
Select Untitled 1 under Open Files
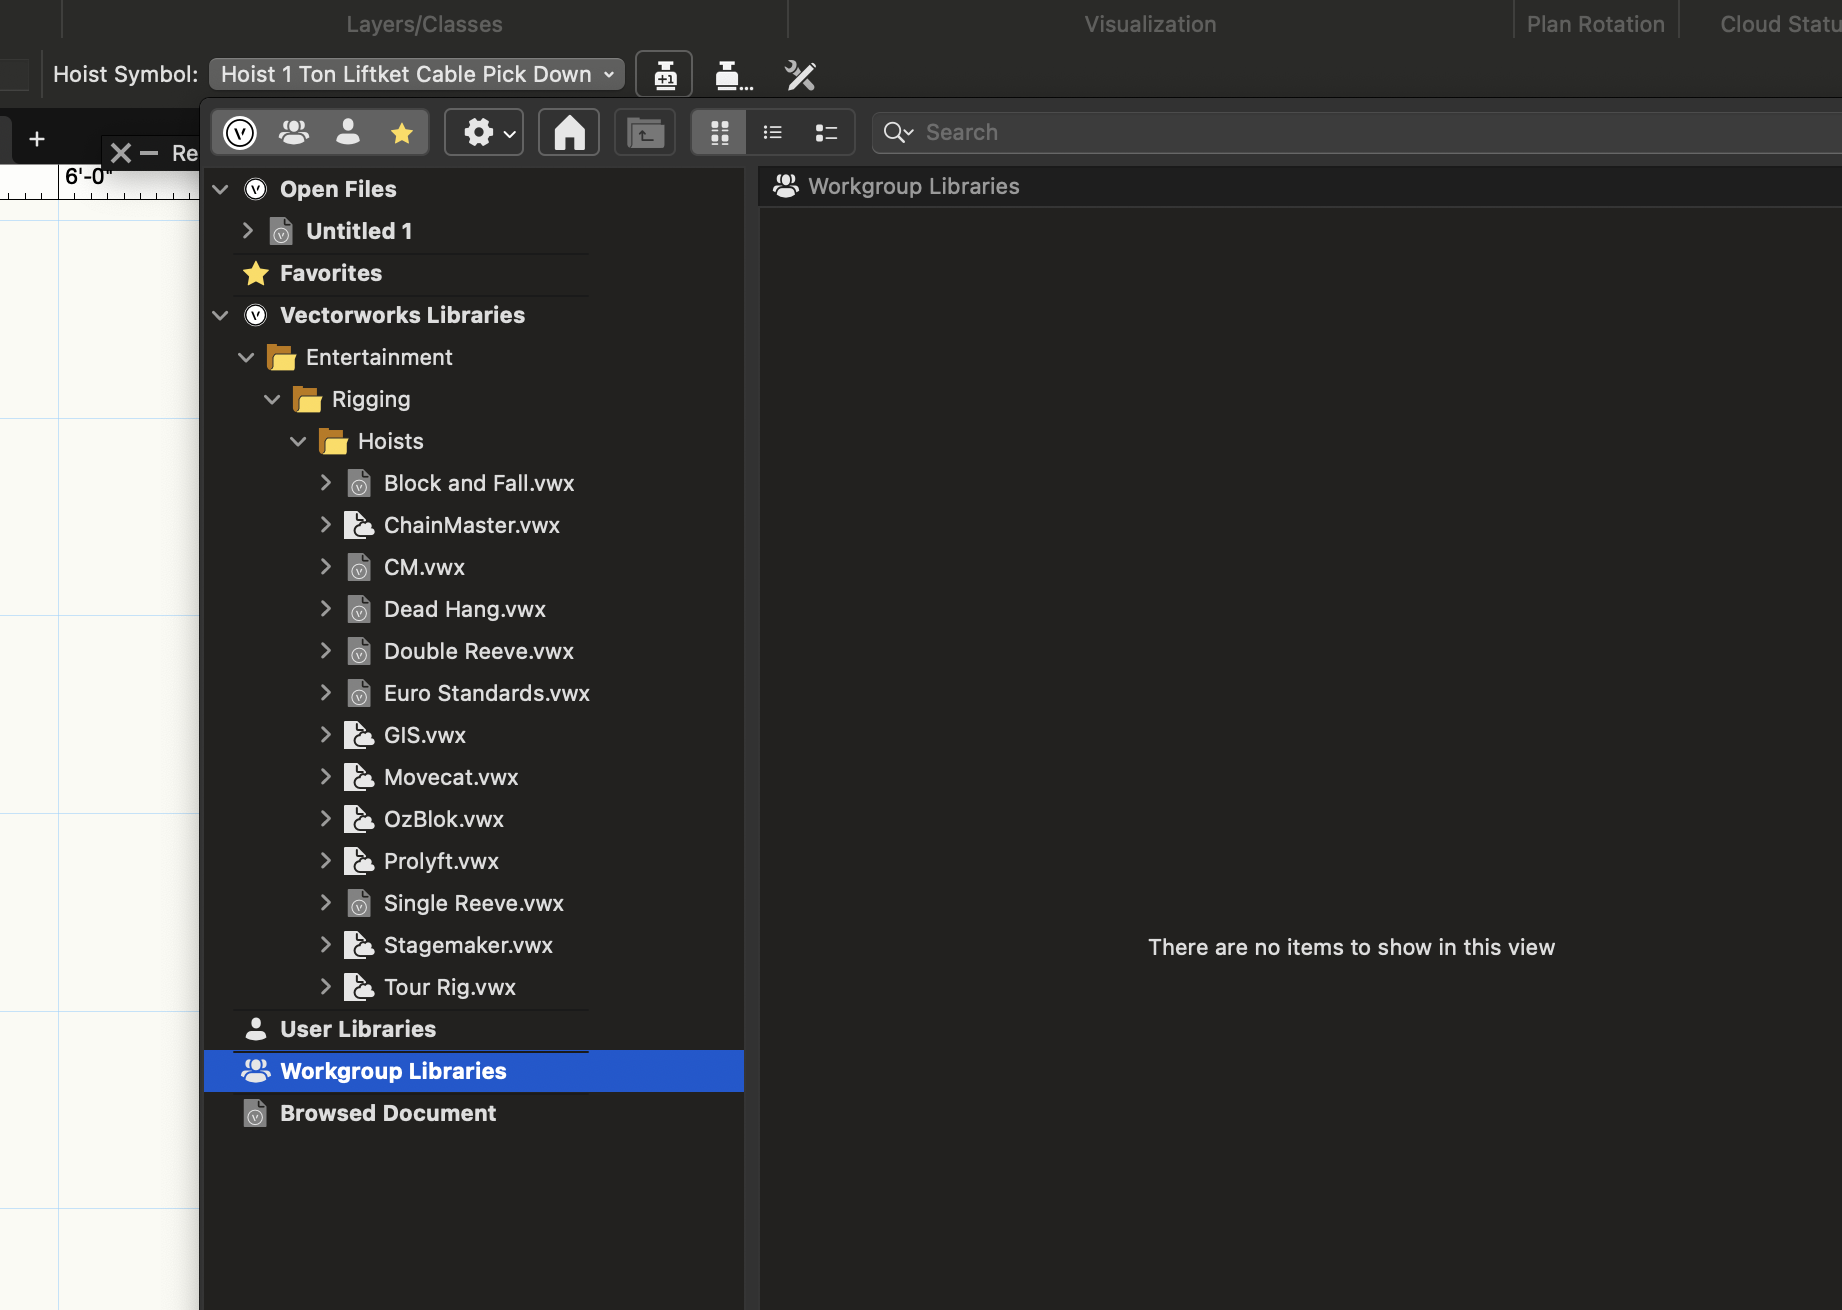point(357,230)
